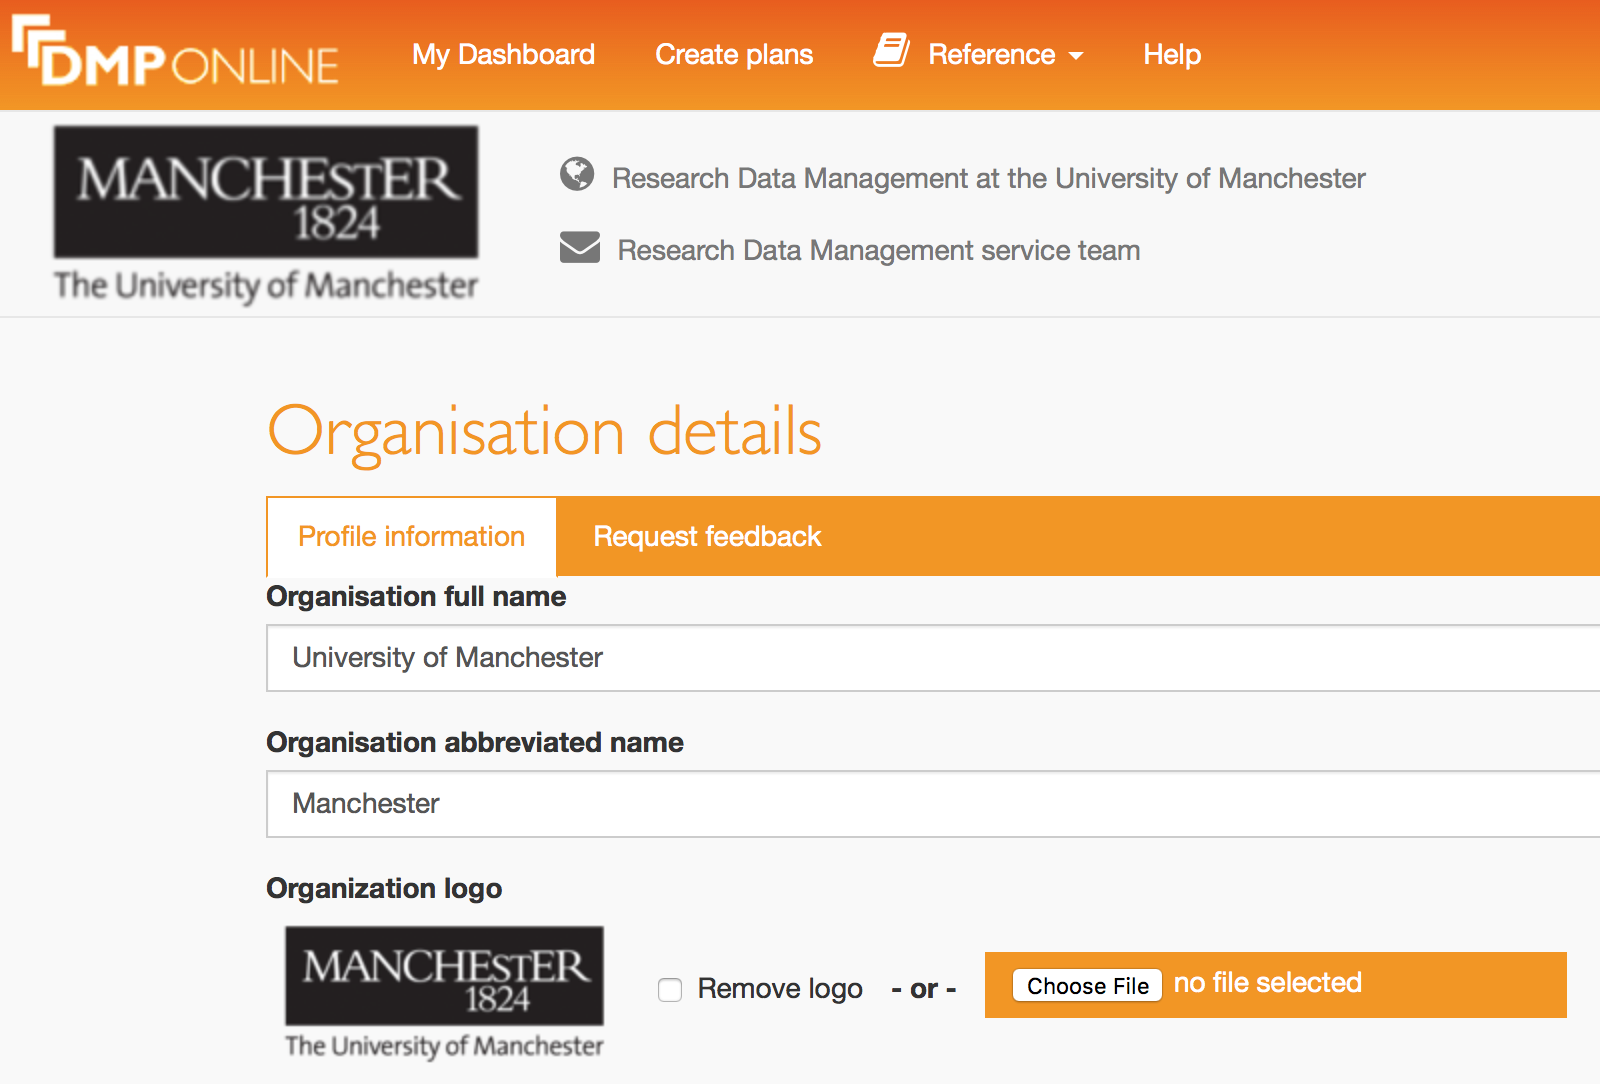1600x1084 pixels.
Task: Click the Reference caret arrow
Action: [x=1076, y=56]
